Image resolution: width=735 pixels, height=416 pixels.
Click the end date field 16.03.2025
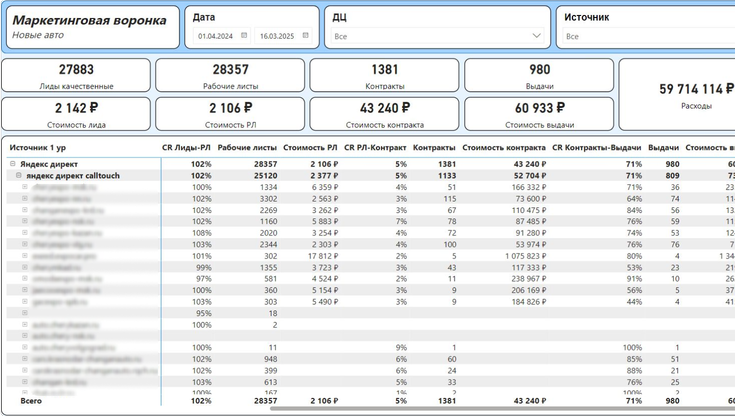pos(276,36)
